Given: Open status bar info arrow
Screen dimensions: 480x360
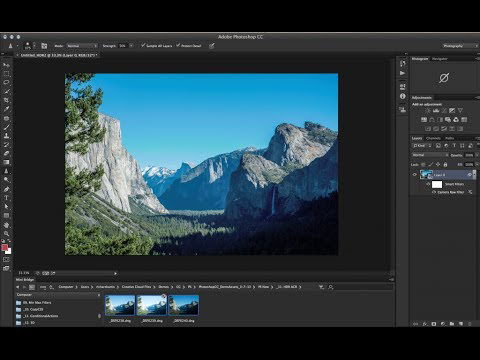Looking at the screenshot, I should click(x=116, y=273).
